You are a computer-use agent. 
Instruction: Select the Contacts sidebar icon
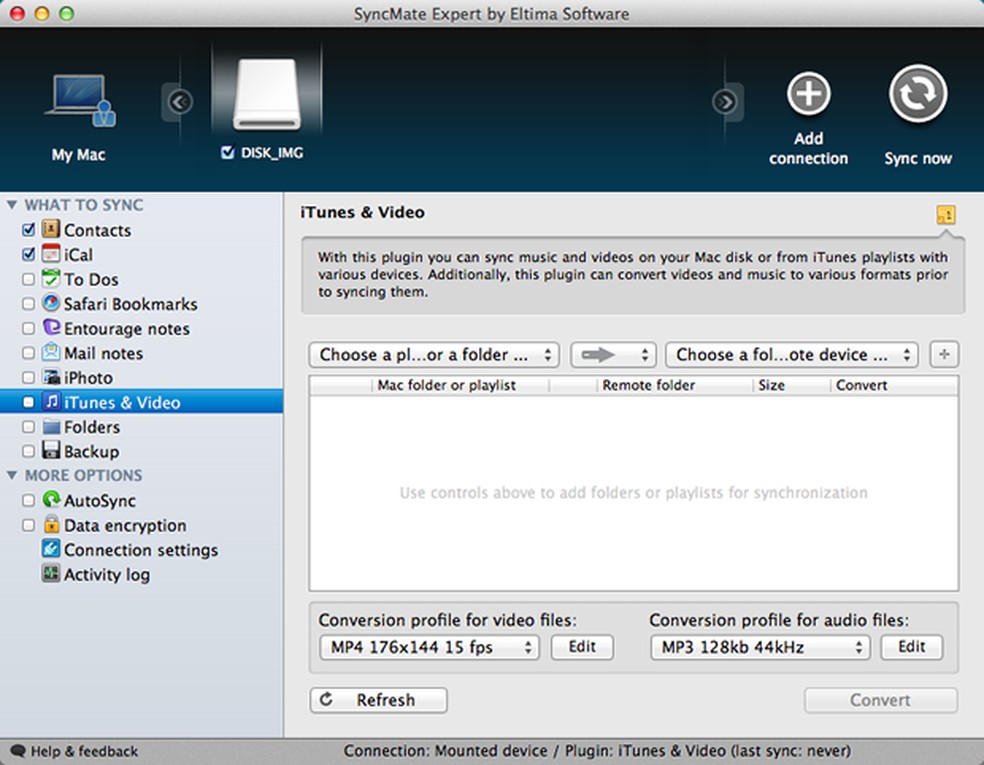point(51,229)
